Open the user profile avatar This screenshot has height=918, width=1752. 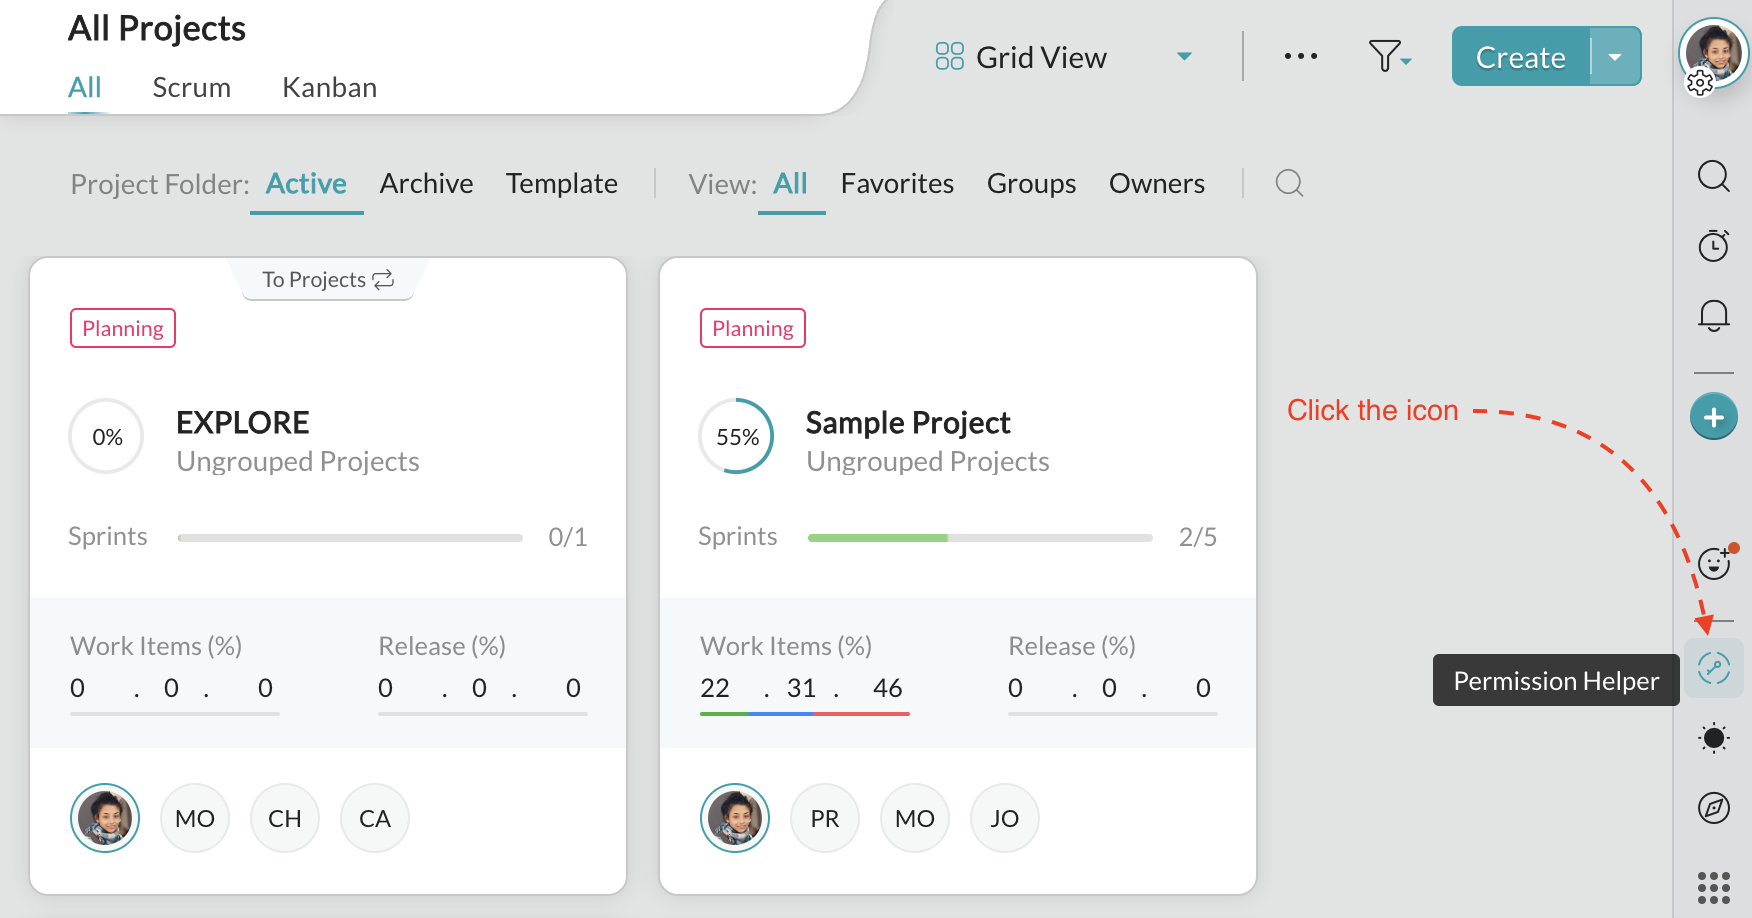coord(1713,52)
